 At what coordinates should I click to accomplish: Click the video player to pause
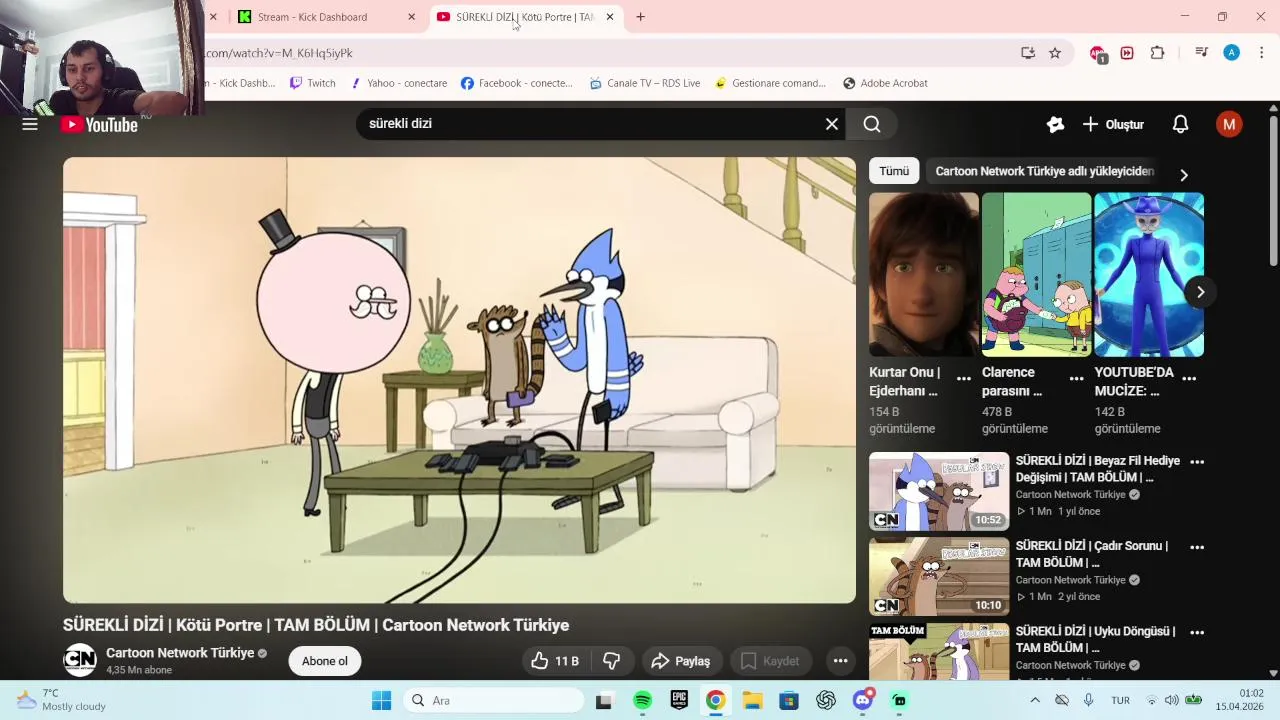[459, 380]
